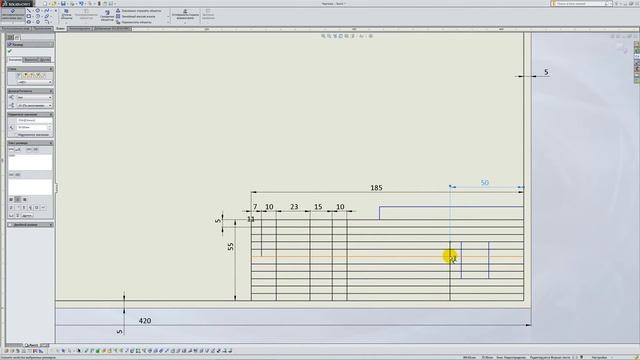640x360 pixels.
Task: Select the 420 dimension
Action: point(145,321)
